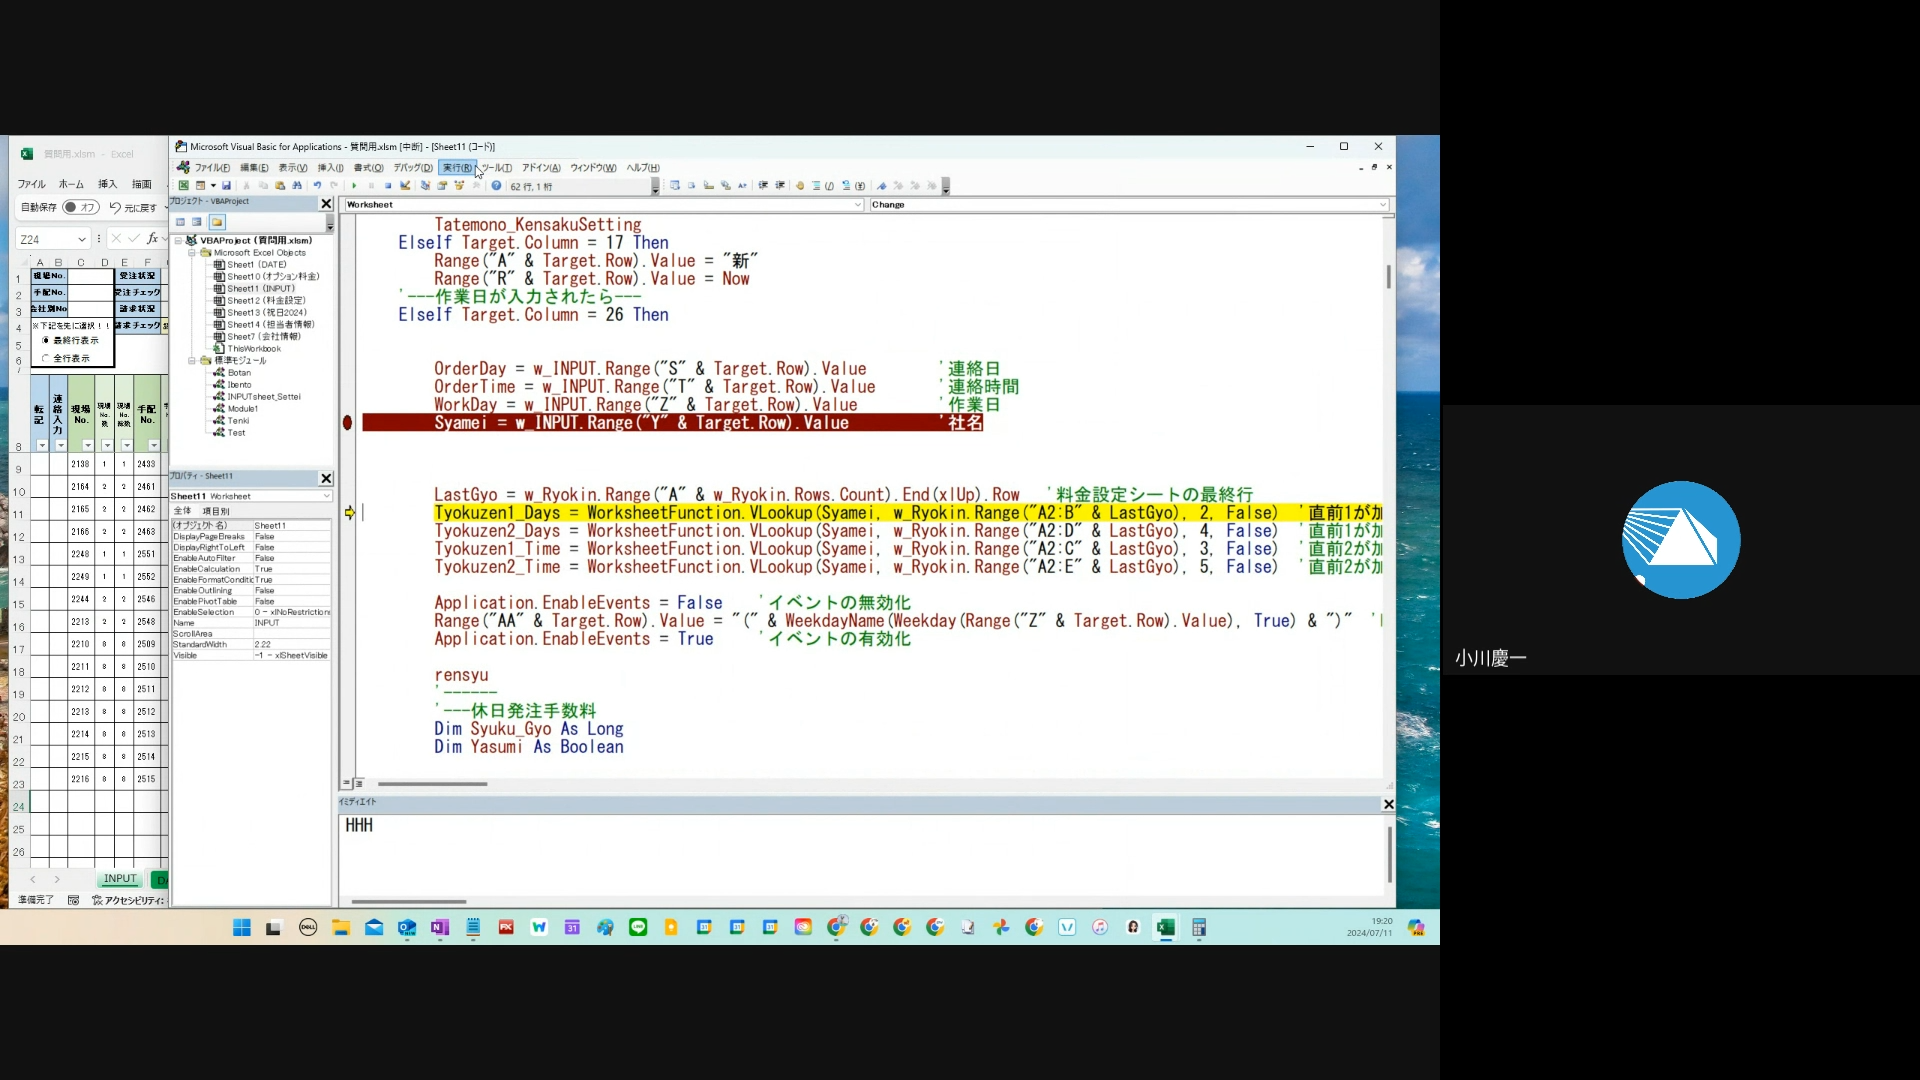
Task: Toggle the 自動保存 AutoSave switch
Action: (x=80, y=208)
